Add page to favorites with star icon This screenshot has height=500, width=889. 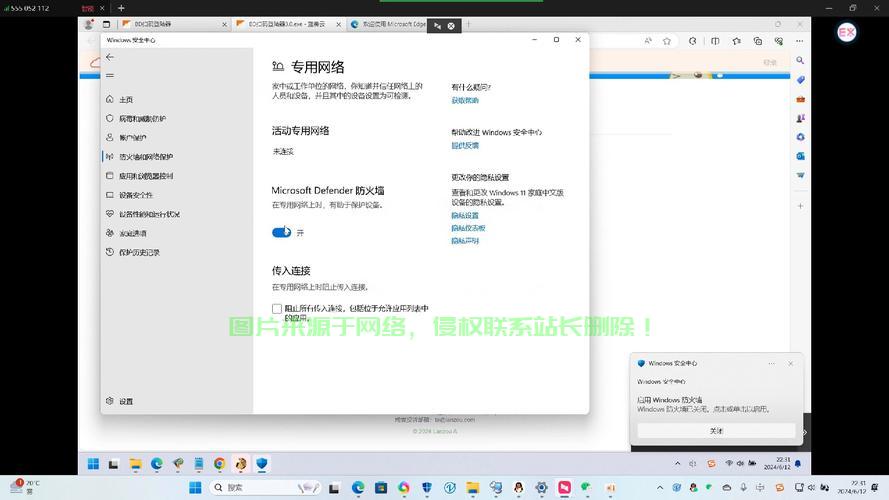[667, 41]
